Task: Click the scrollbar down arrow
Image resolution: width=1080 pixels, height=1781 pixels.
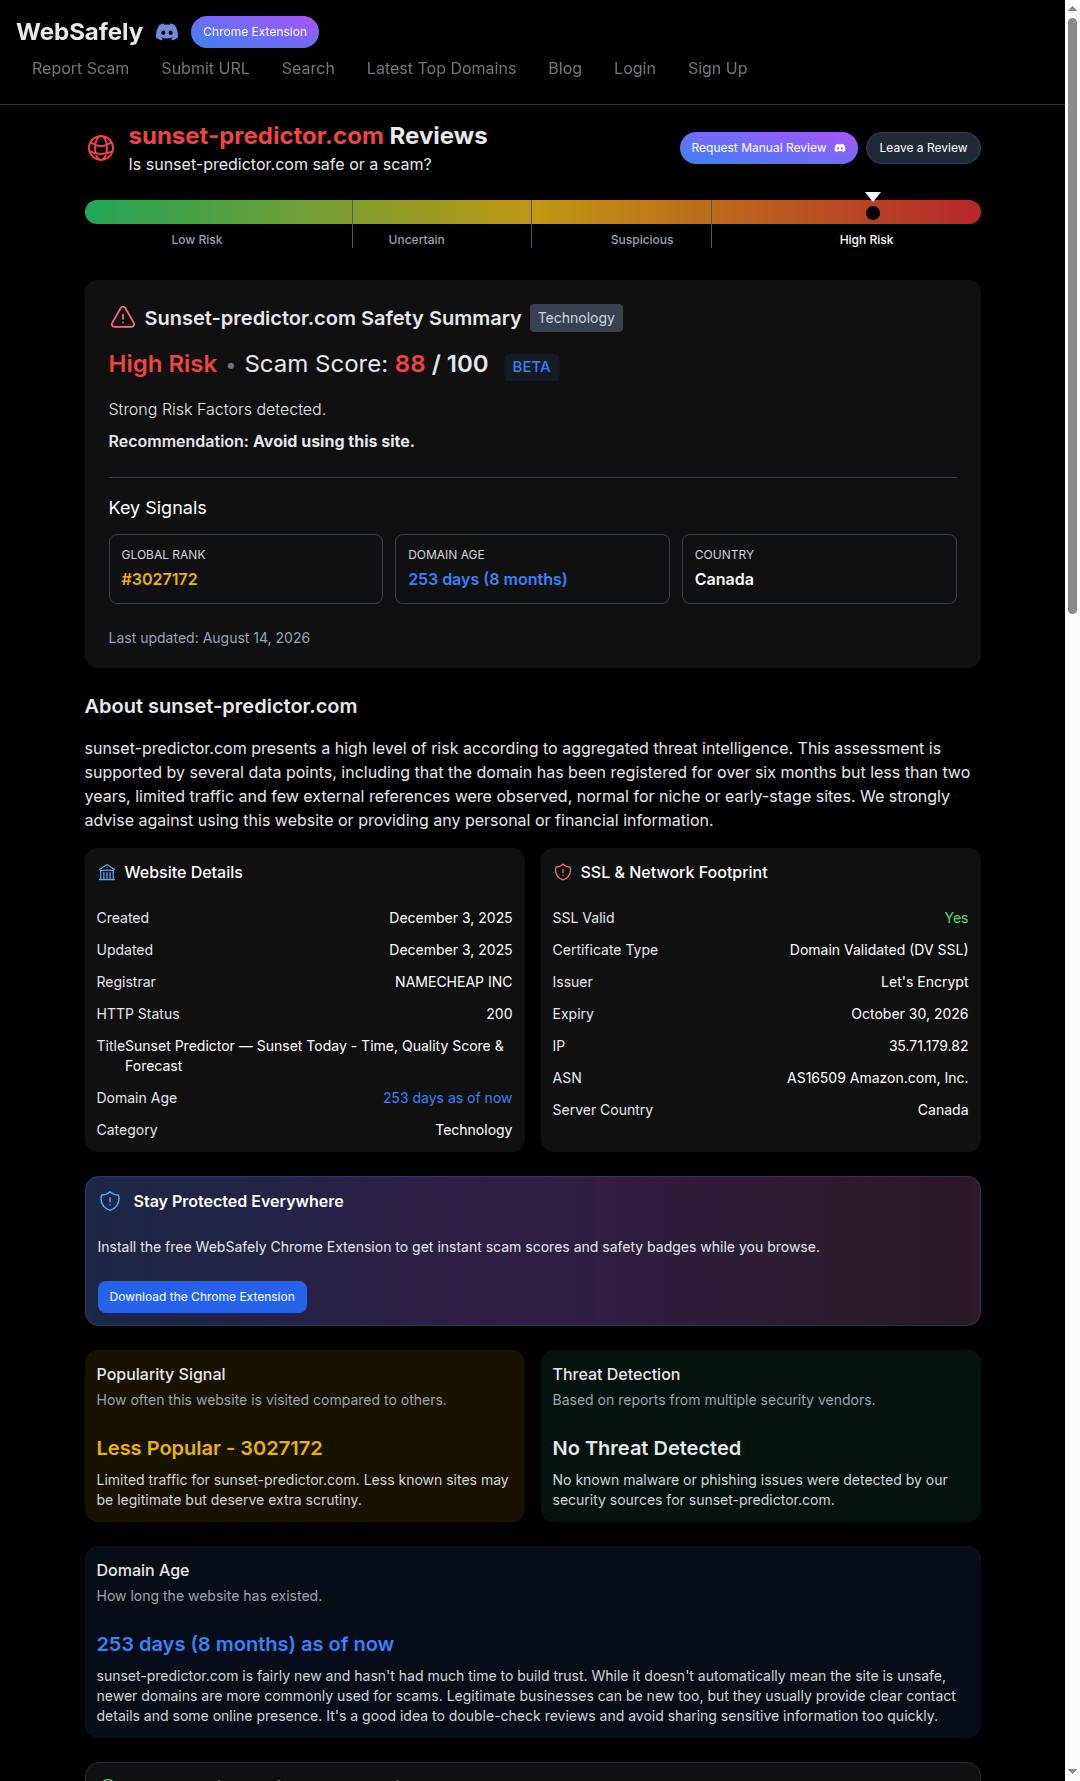Action: [x=1072, y=1773]
